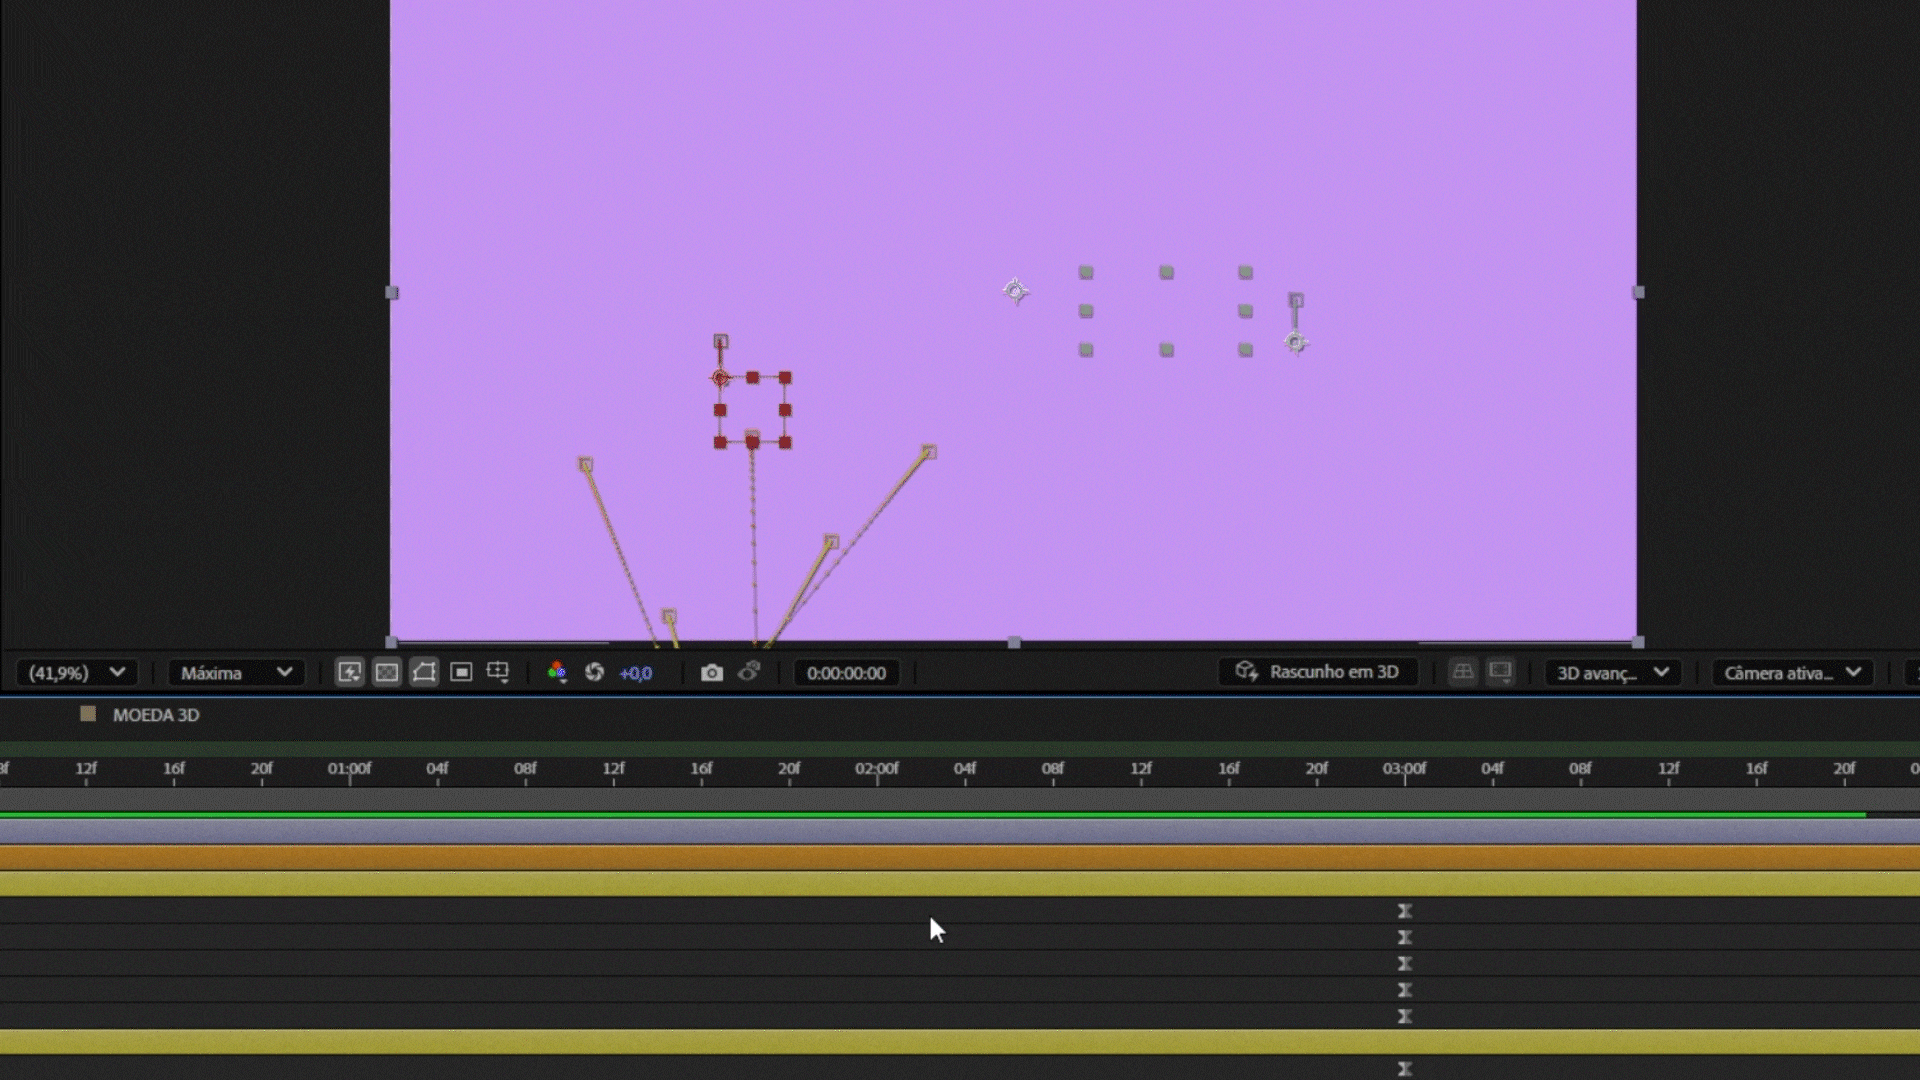1920x1080 pixels.
Task: Click left edge midpoint handle of composition frame
Action: 392,293
